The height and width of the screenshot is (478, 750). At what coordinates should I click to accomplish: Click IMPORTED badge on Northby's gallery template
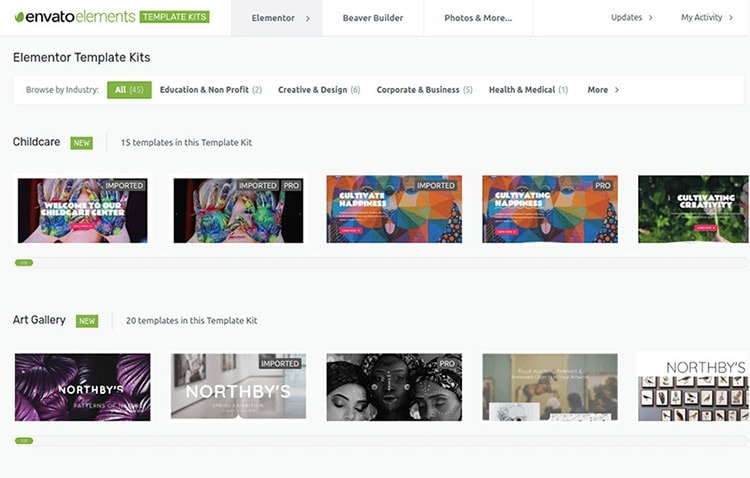(280, 364)
